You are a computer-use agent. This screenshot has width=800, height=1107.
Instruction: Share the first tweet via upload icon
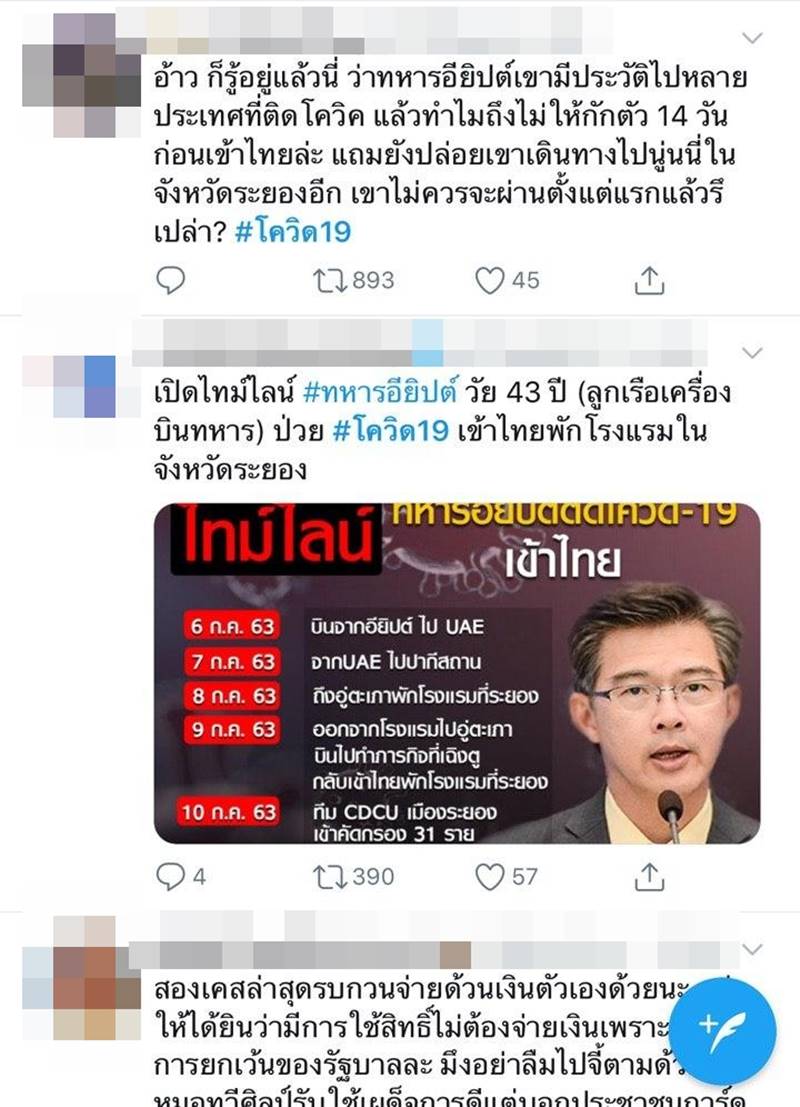(x=649, y=281)
